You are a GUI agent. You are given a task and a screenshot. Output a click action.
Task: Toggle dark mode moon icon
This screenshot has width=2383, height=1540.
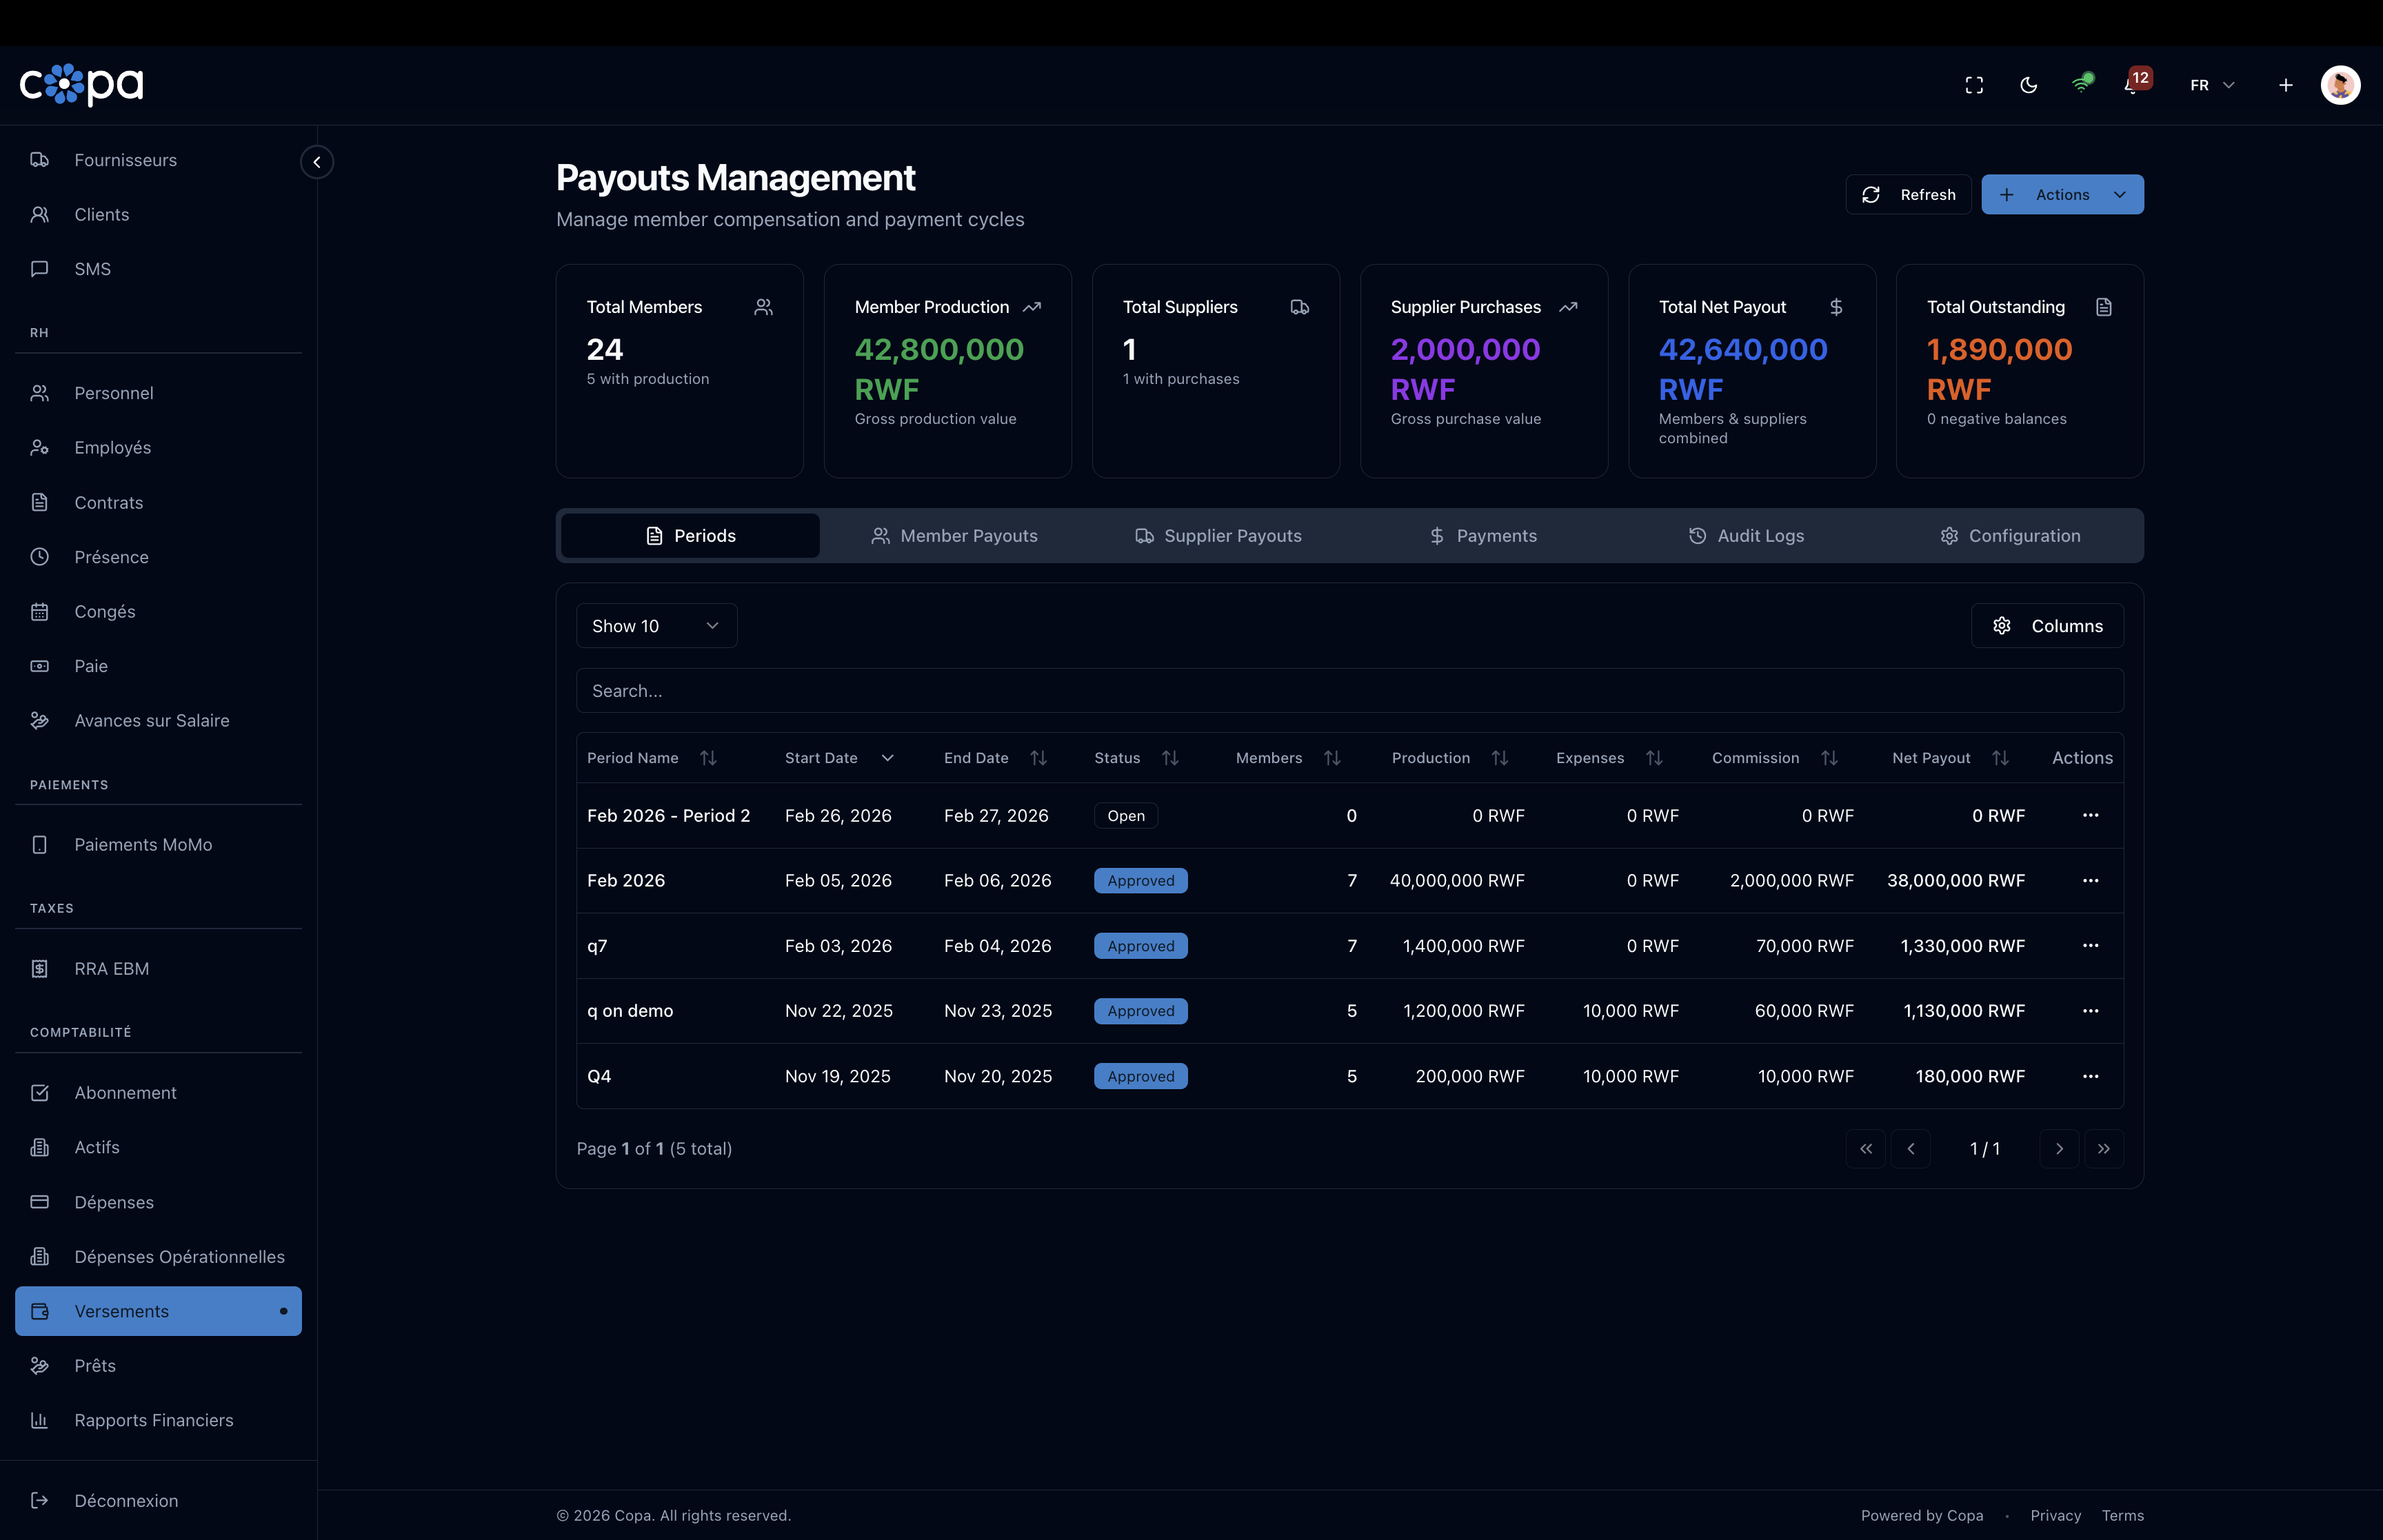coord(2028,85)
